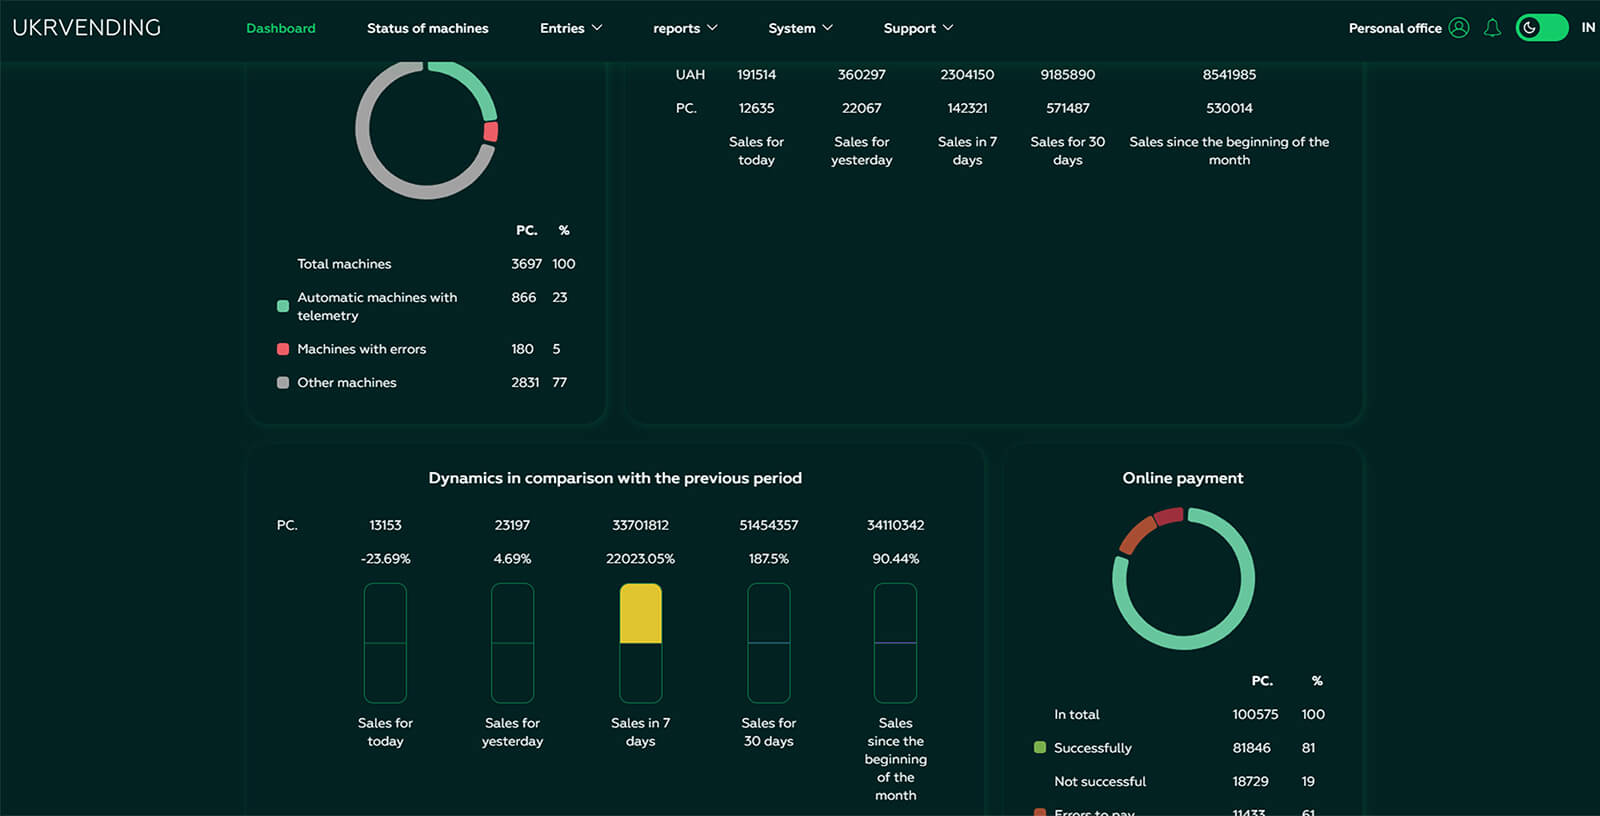The height and width of the screenshot is (816, 1600).
Task: Click the gray Other machines marker
Action: 283,382
